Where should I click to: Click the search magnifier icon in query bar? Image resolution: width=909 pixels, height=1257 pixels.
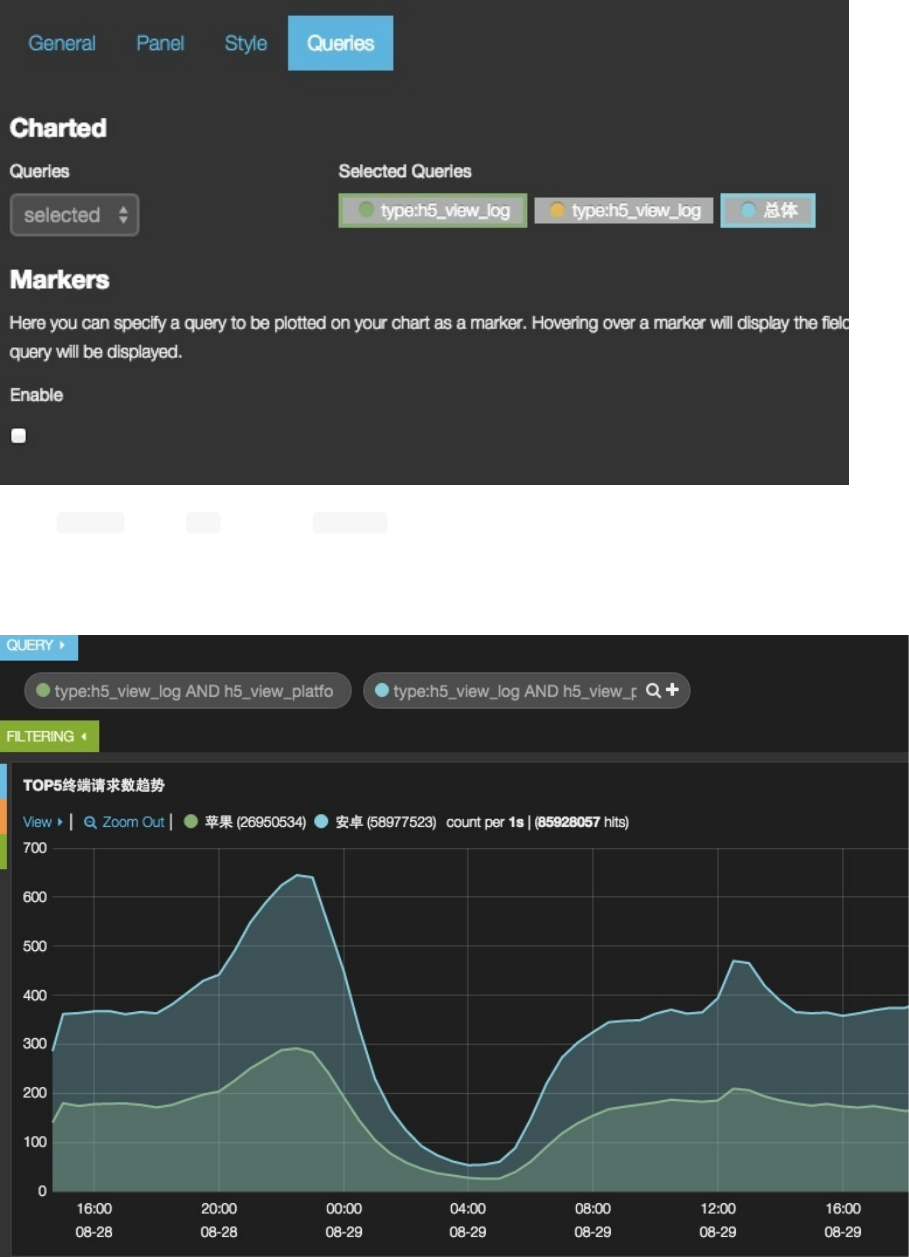653,690
